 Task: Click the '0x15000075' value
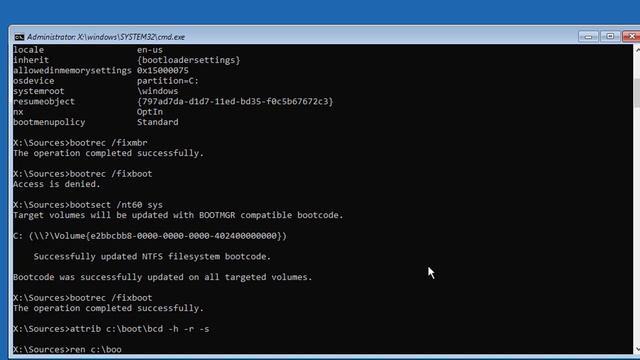point(162,71)
